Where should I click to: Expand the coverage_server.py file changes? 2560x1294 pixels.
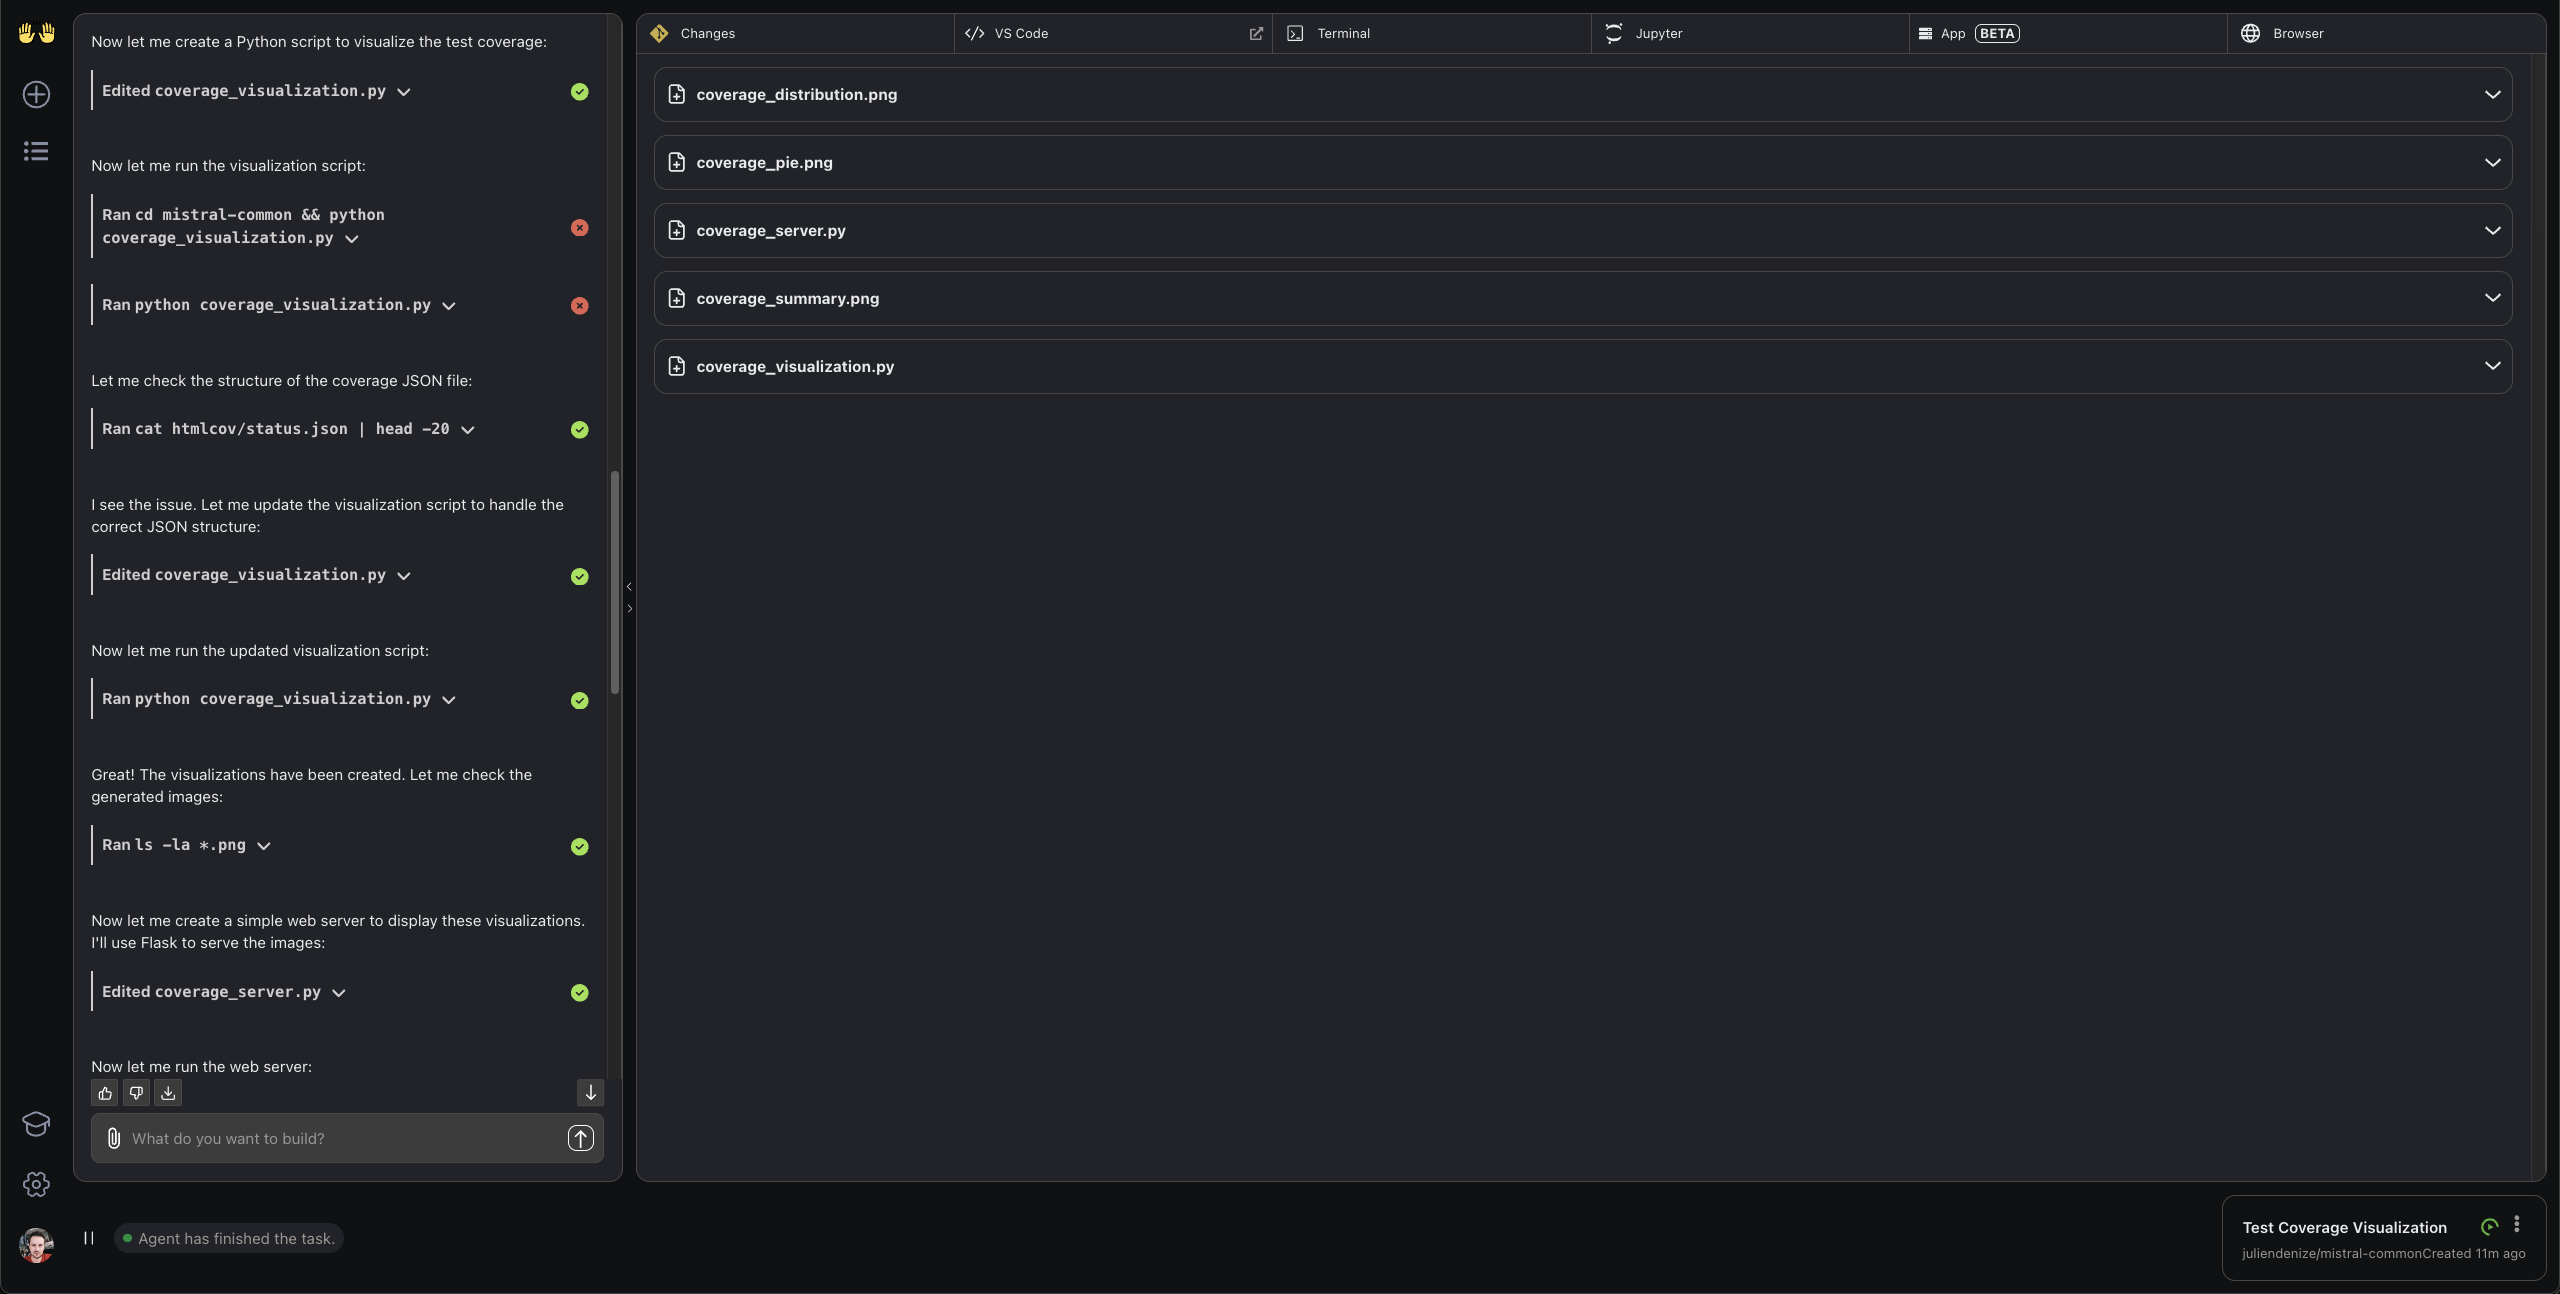pos(2492,231)
